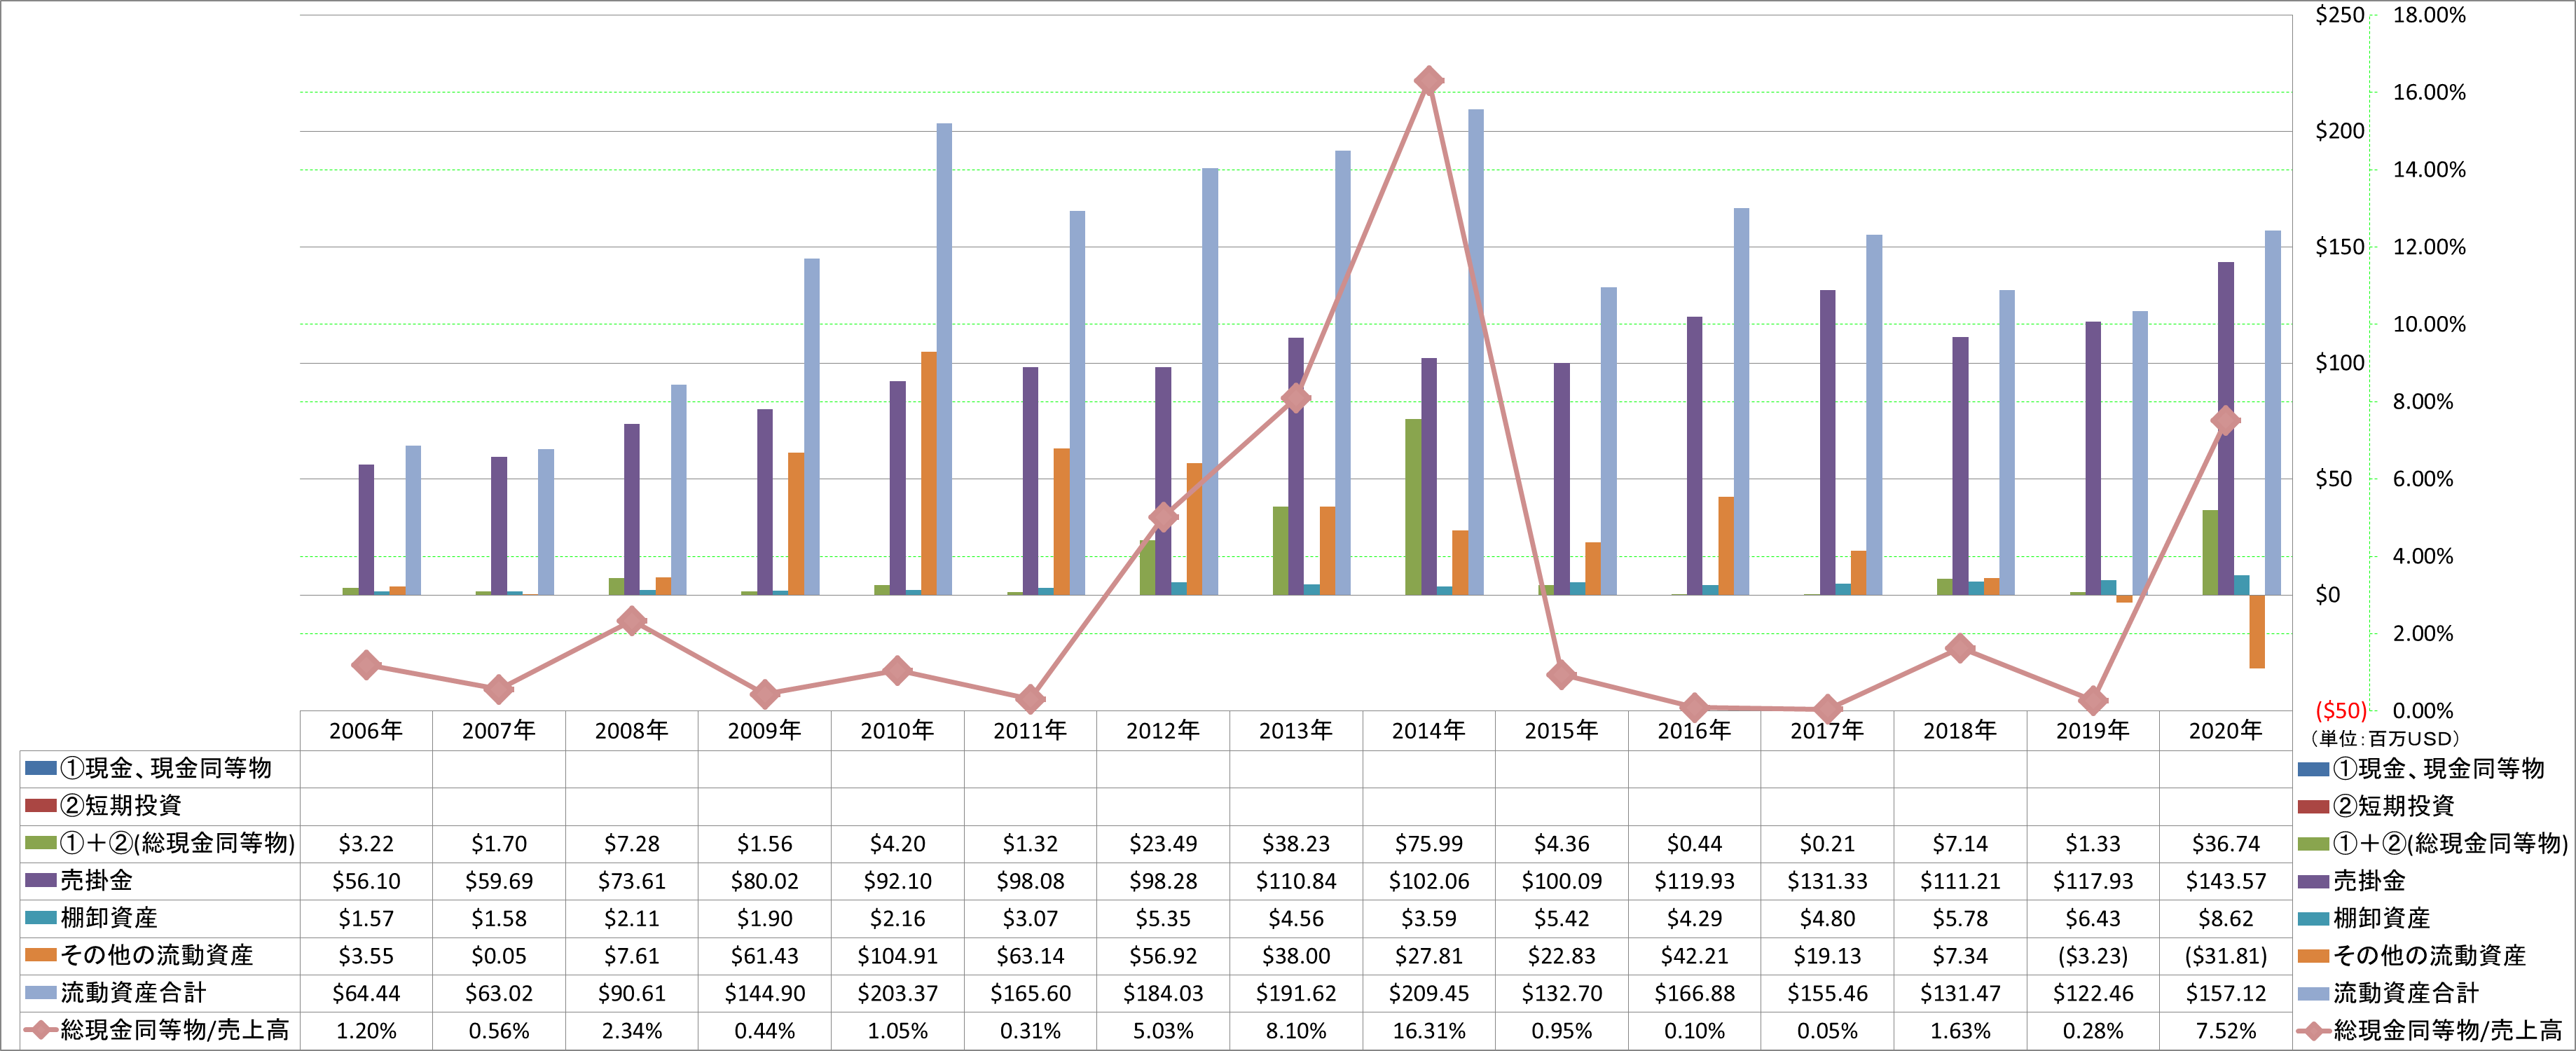2576x1051 pixels.
Task: Click cell value 16.31%
Action: coord(1428,1031)
